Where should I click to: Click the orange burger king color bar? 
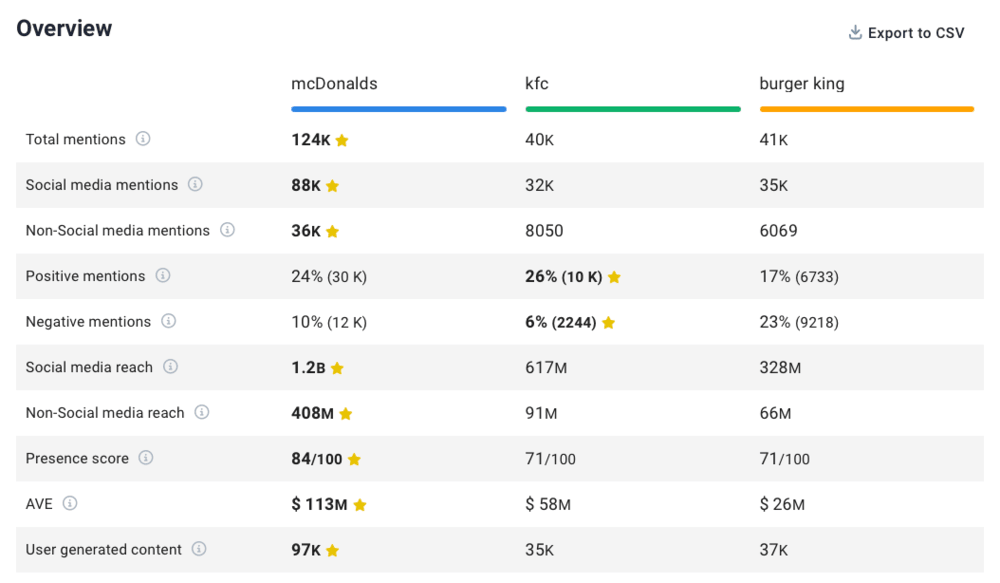867,109
